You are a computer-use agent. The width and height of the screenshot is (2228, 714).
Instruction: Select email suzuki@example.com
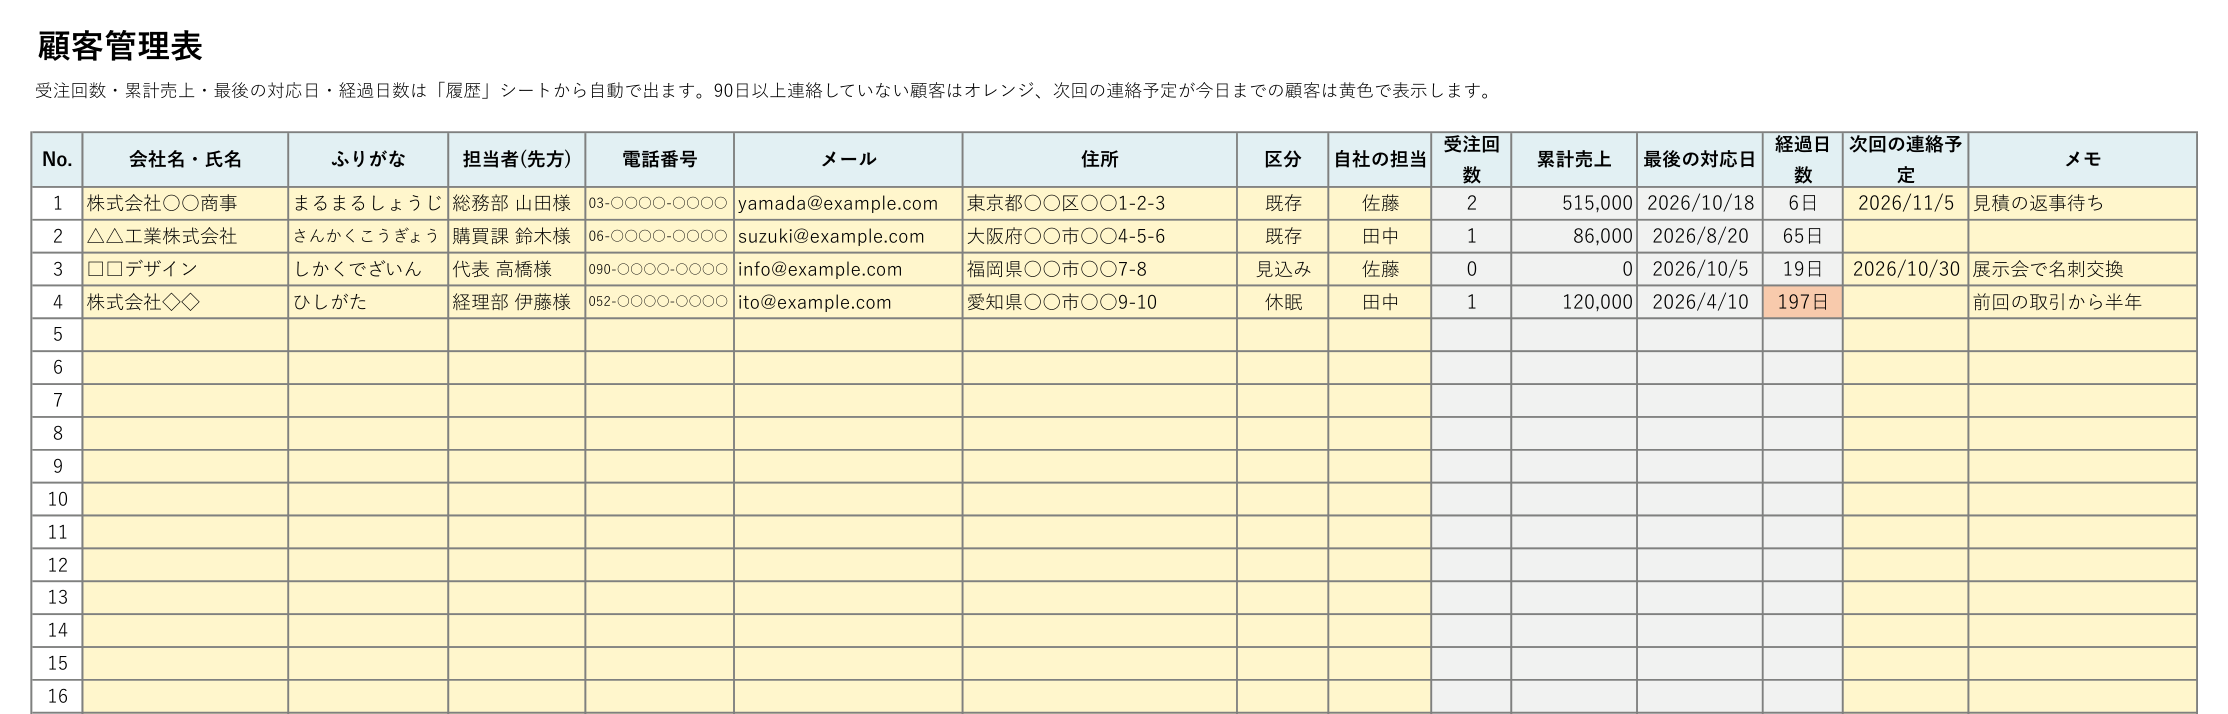pyautogui.click(x=848, y=236)
